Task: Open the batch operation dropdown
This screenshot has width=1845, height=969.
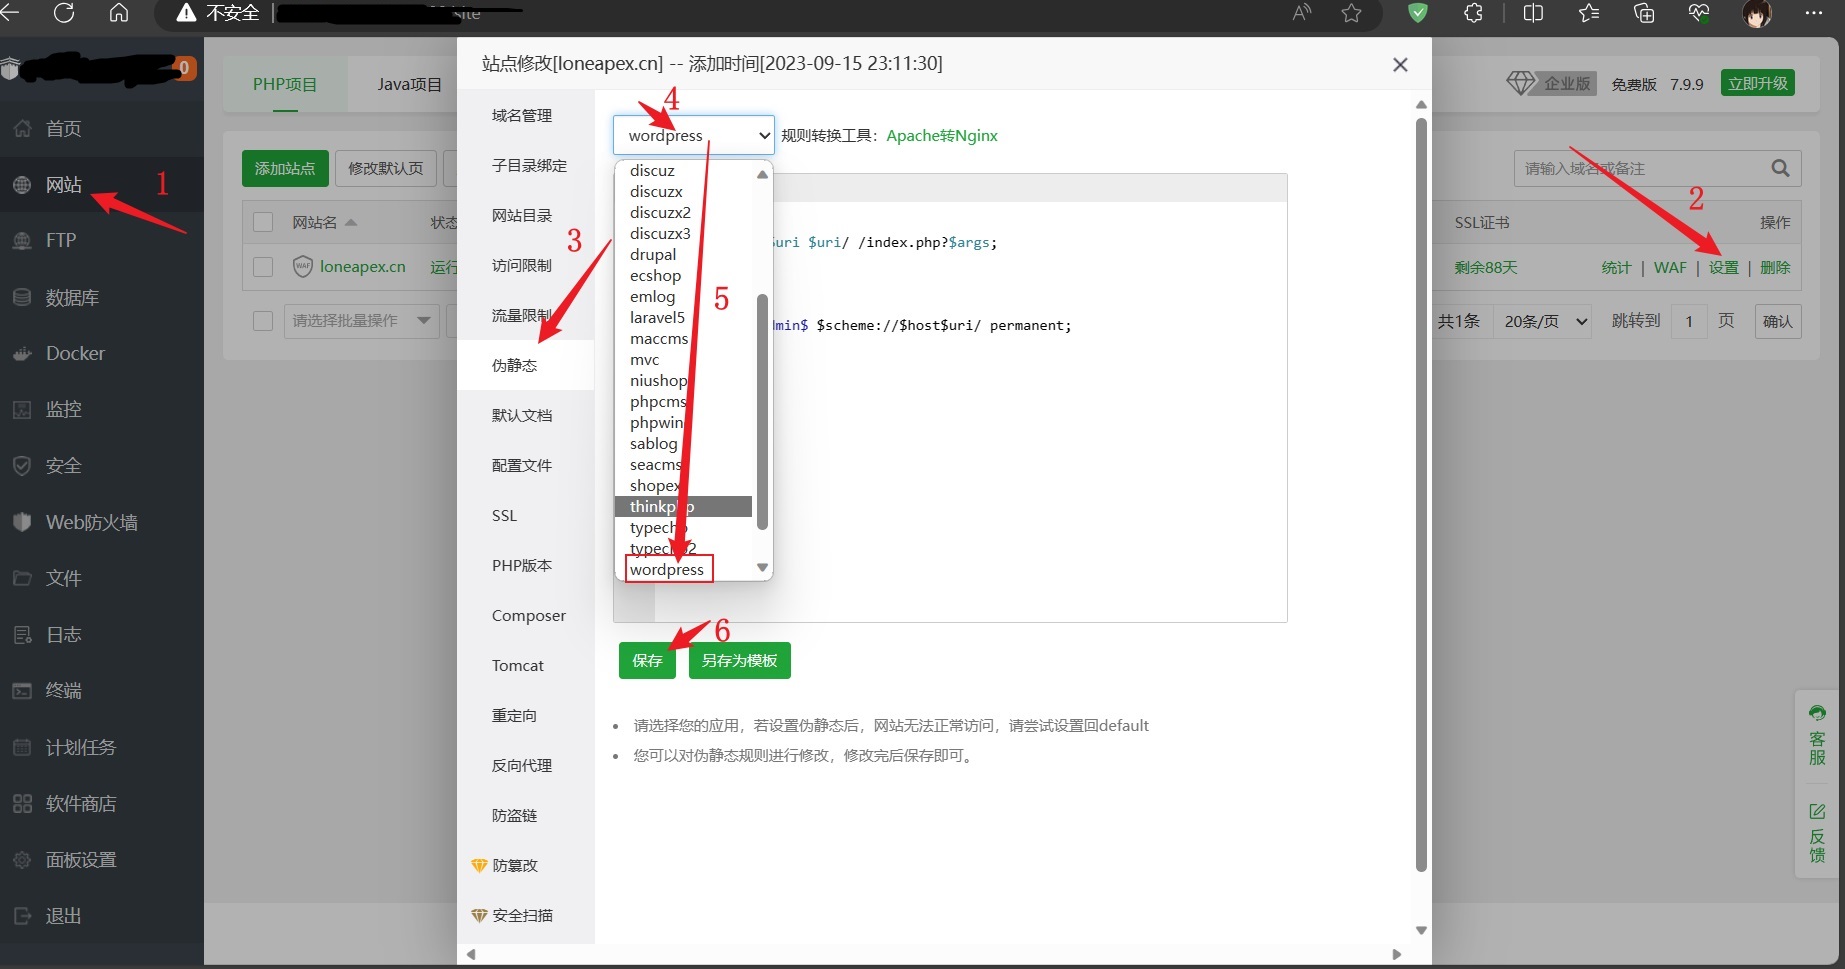Action: (x=361, y=321)
